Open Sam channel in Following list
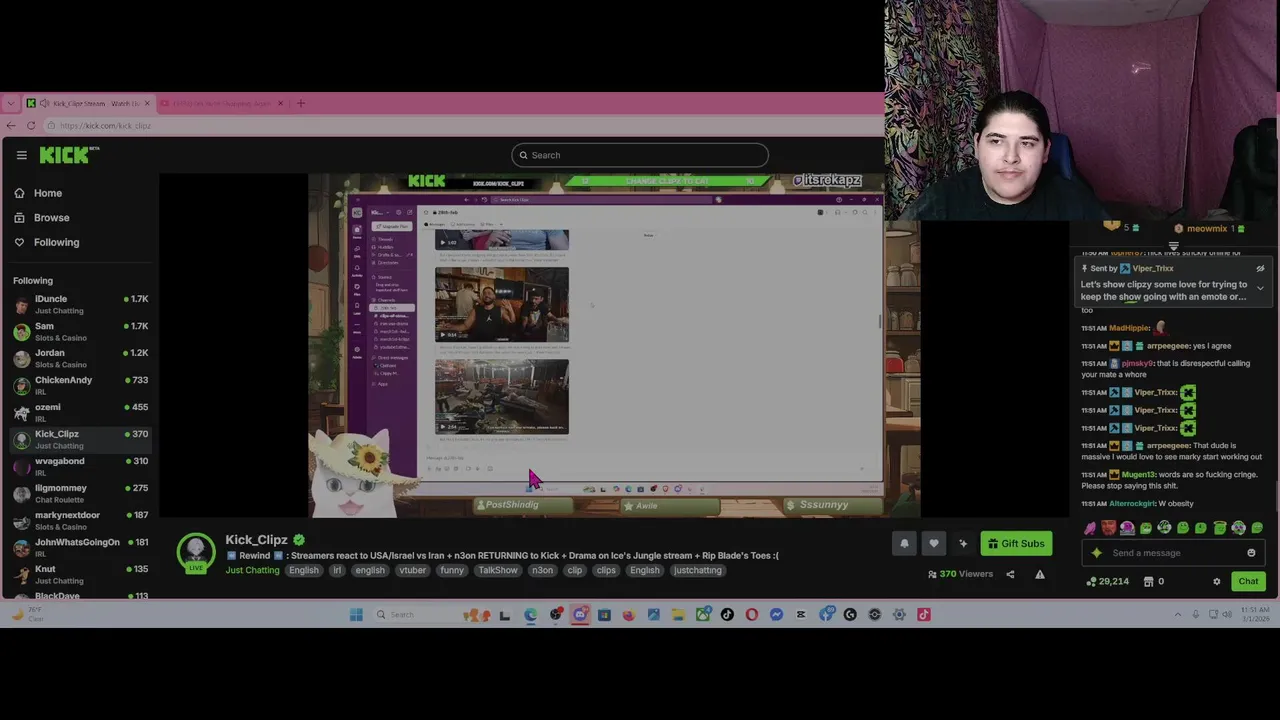1280x720 pixels. point(80,331)
